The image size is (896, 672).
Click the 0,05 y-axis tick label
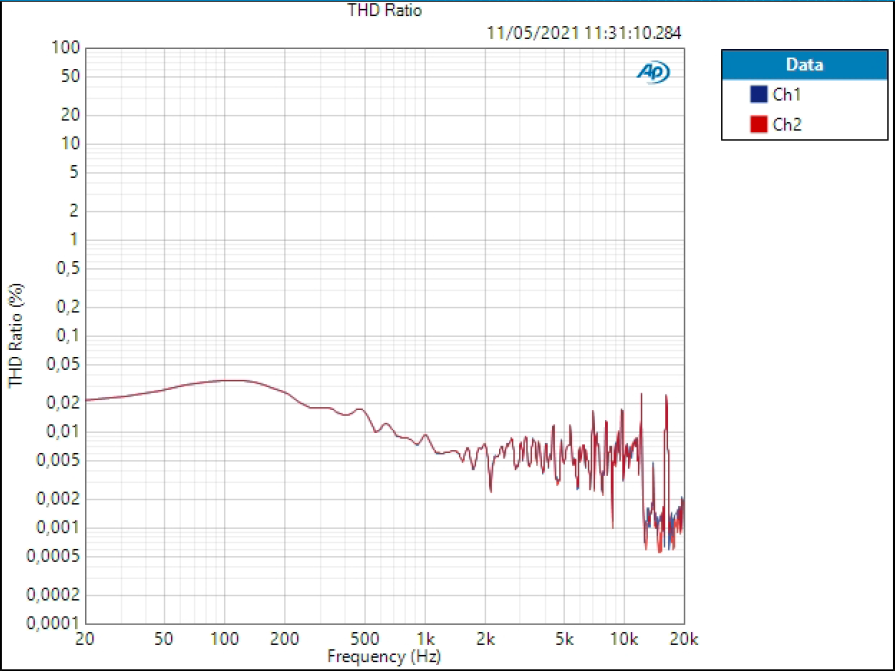coord(64,364)
